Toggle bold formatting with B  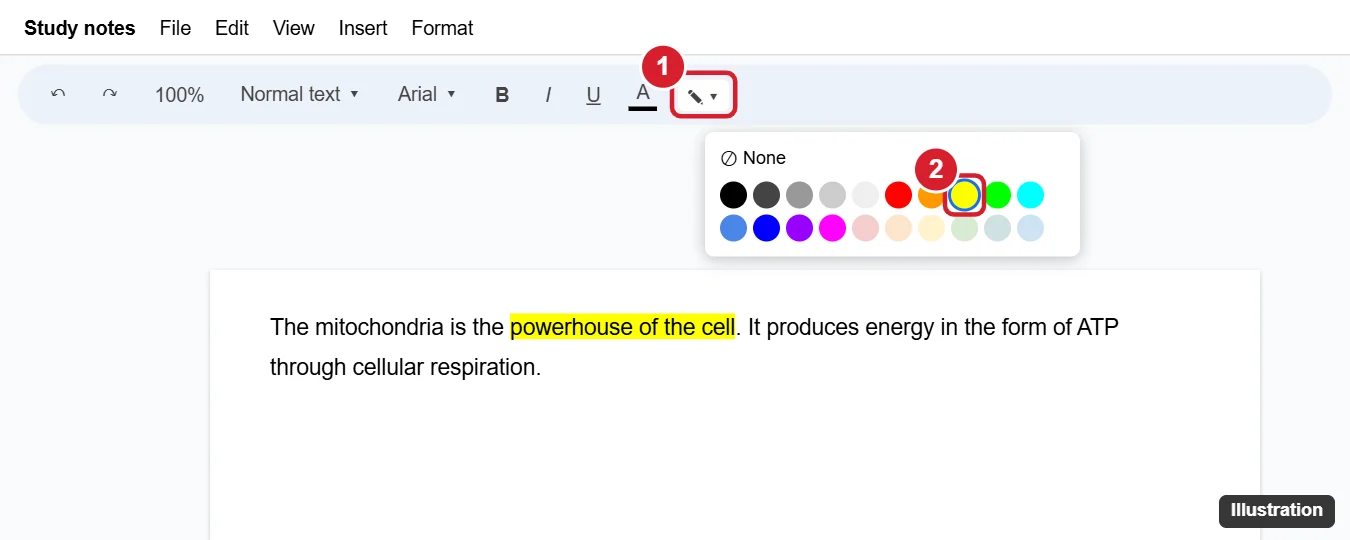tap(502, 94)
